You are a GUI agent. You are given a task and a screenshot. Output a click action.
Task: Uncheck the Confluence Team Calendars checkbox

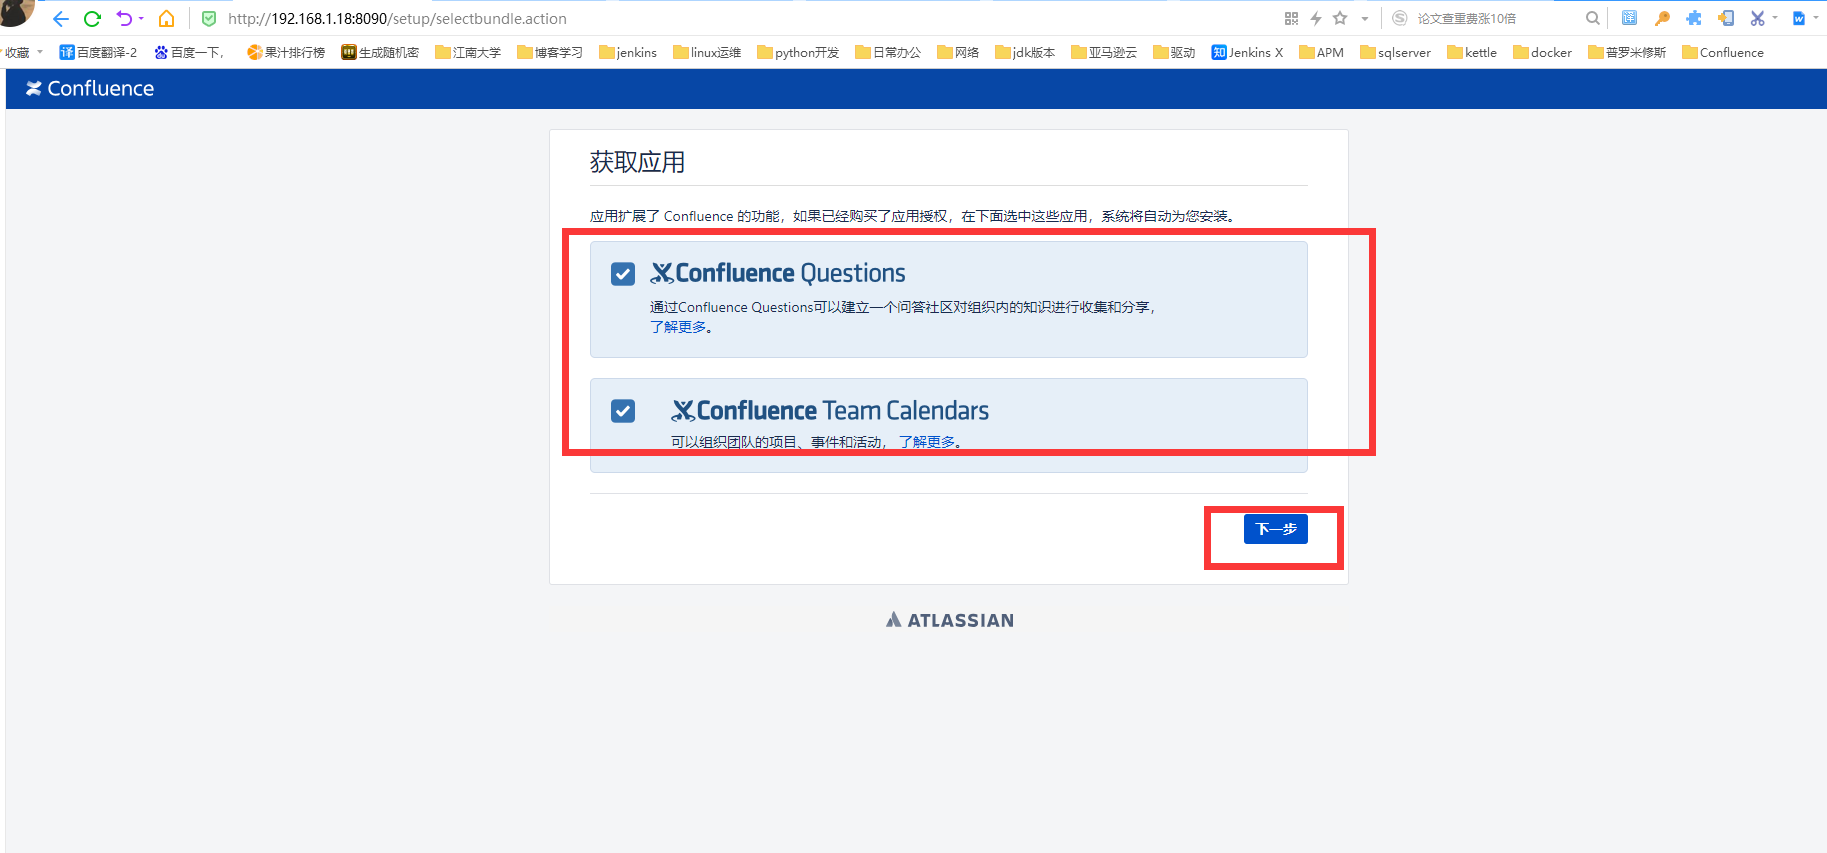tap(623, 411)
